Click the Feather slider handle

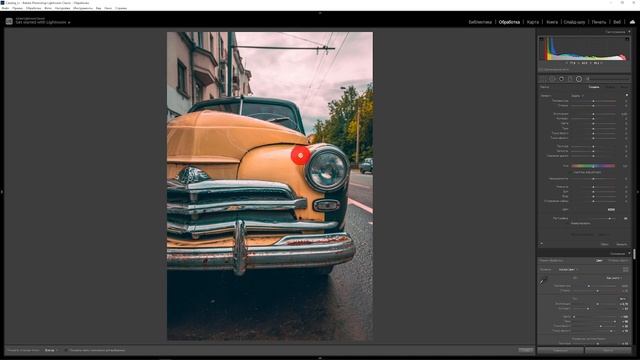tap(609, 218)
